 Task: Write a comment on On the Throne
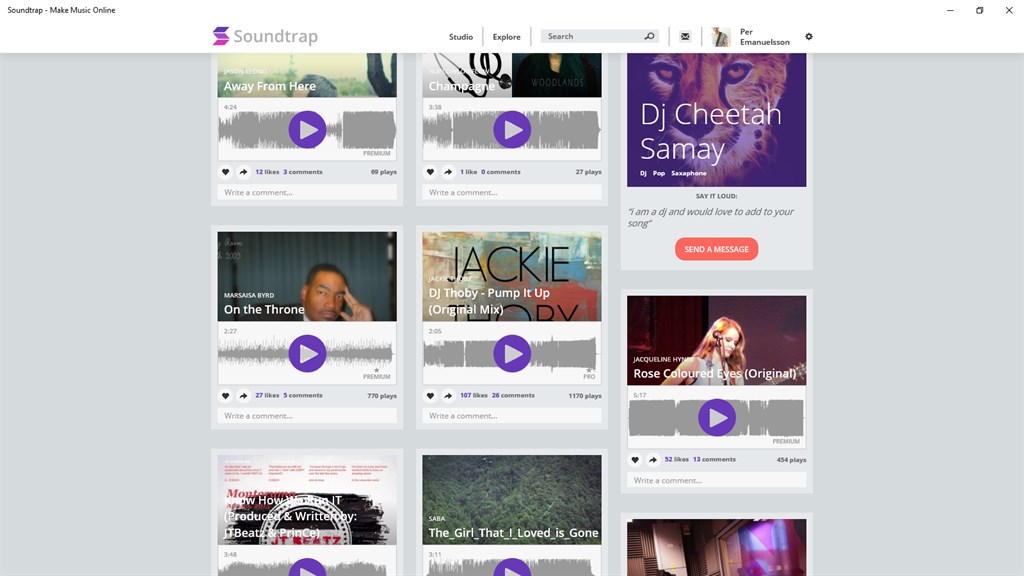307,415
